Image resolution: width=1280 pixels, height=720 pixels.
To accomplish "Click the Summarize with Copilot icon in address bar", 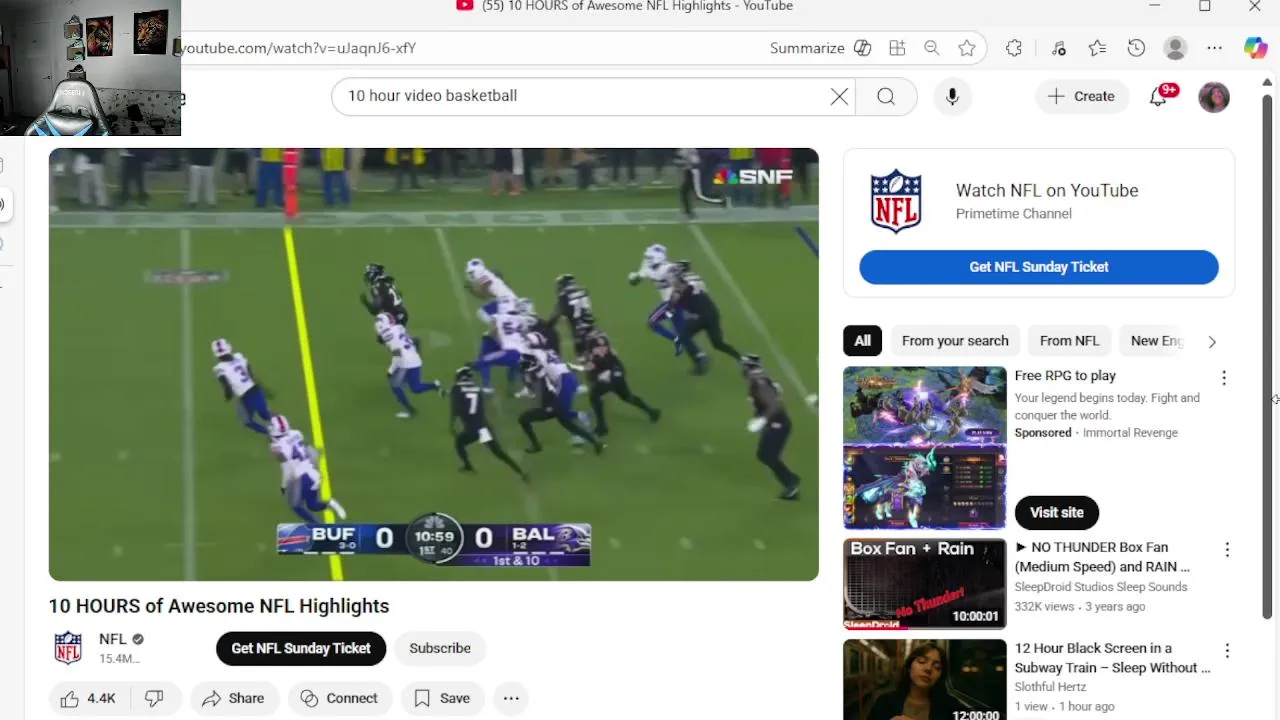I will 863,48.
